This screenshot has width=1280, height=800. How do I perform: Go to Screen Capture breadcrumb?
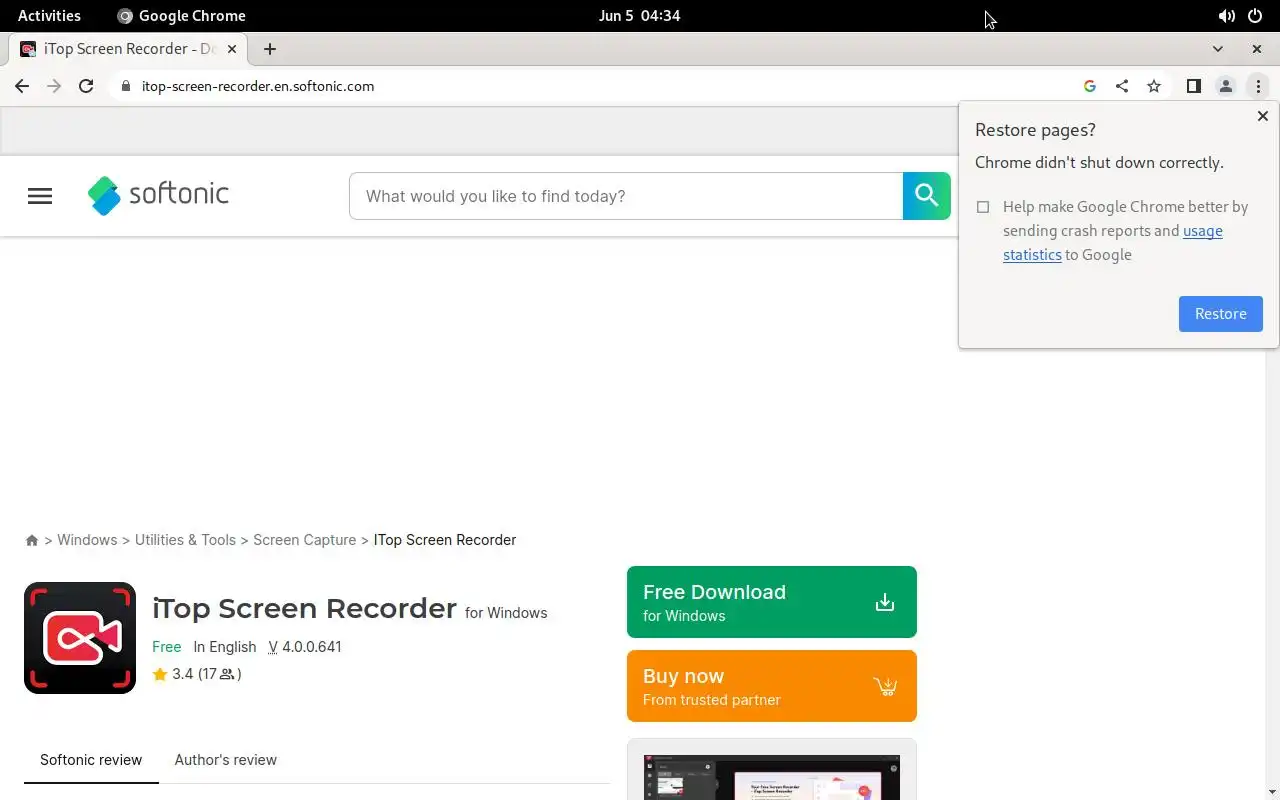tap(305, 540)
